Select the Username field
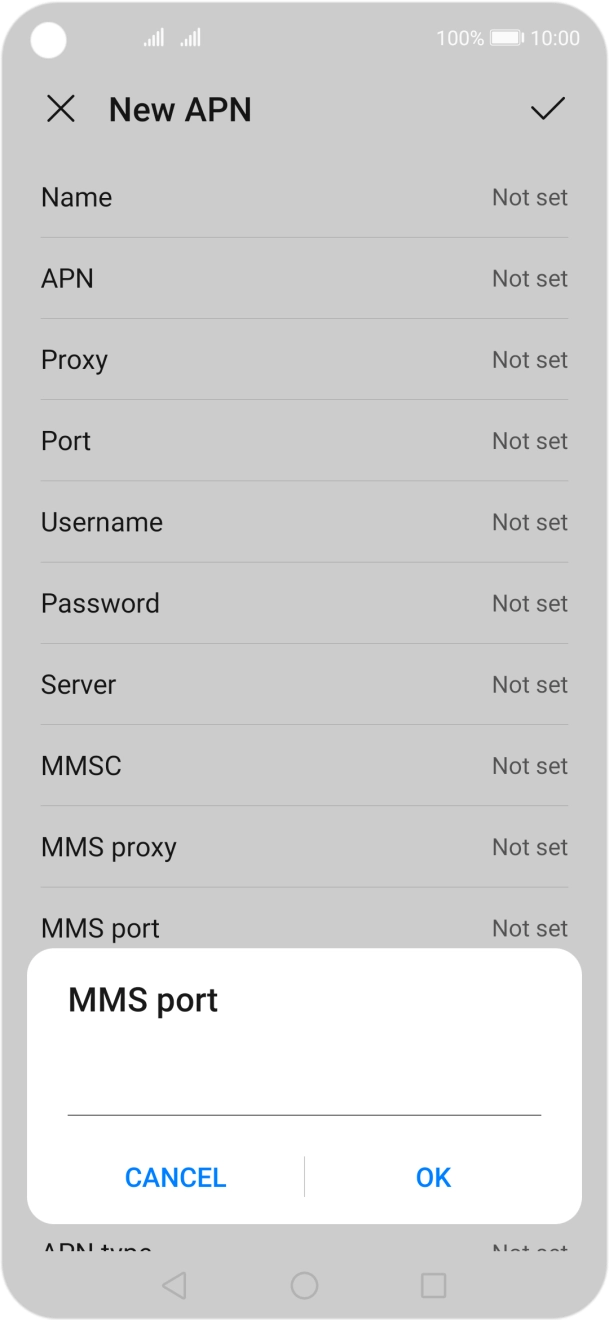The height and width of the screenshot is (1320, 609). (x=304, y=522)
